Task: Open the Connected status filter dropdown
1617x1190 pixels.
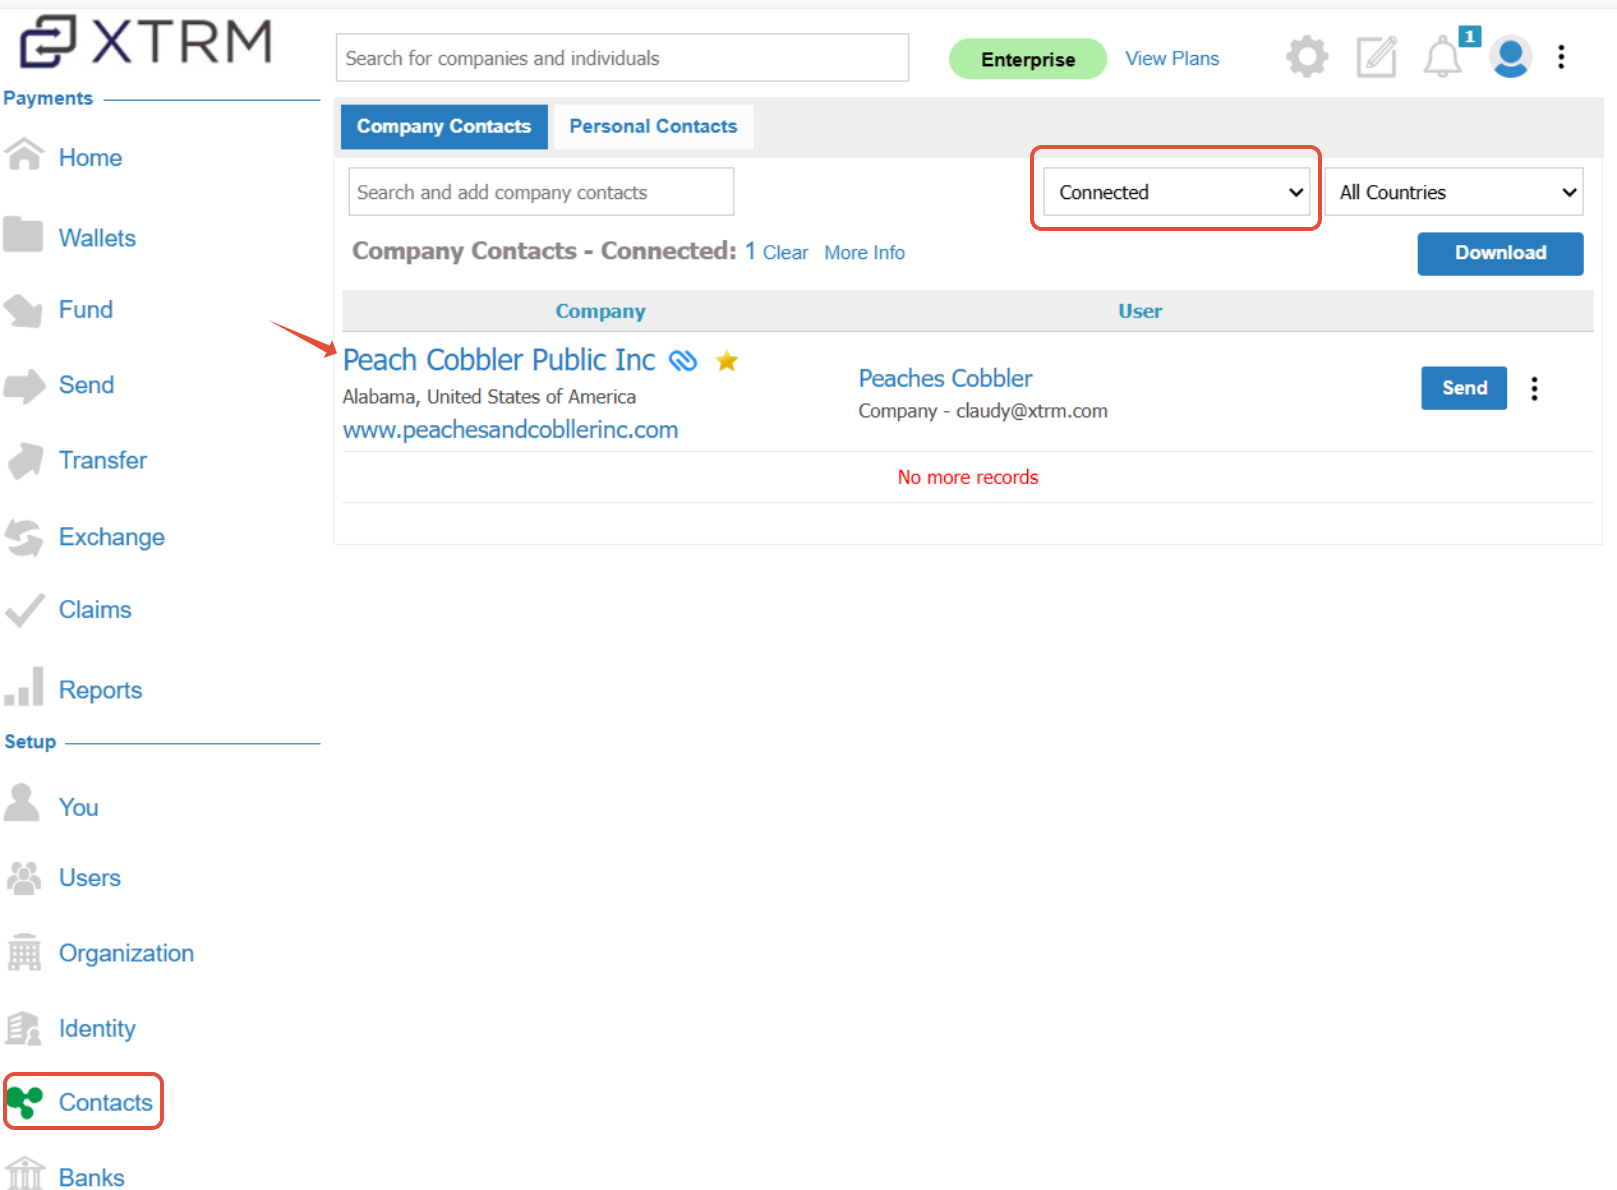Action: pos(1176,192)
